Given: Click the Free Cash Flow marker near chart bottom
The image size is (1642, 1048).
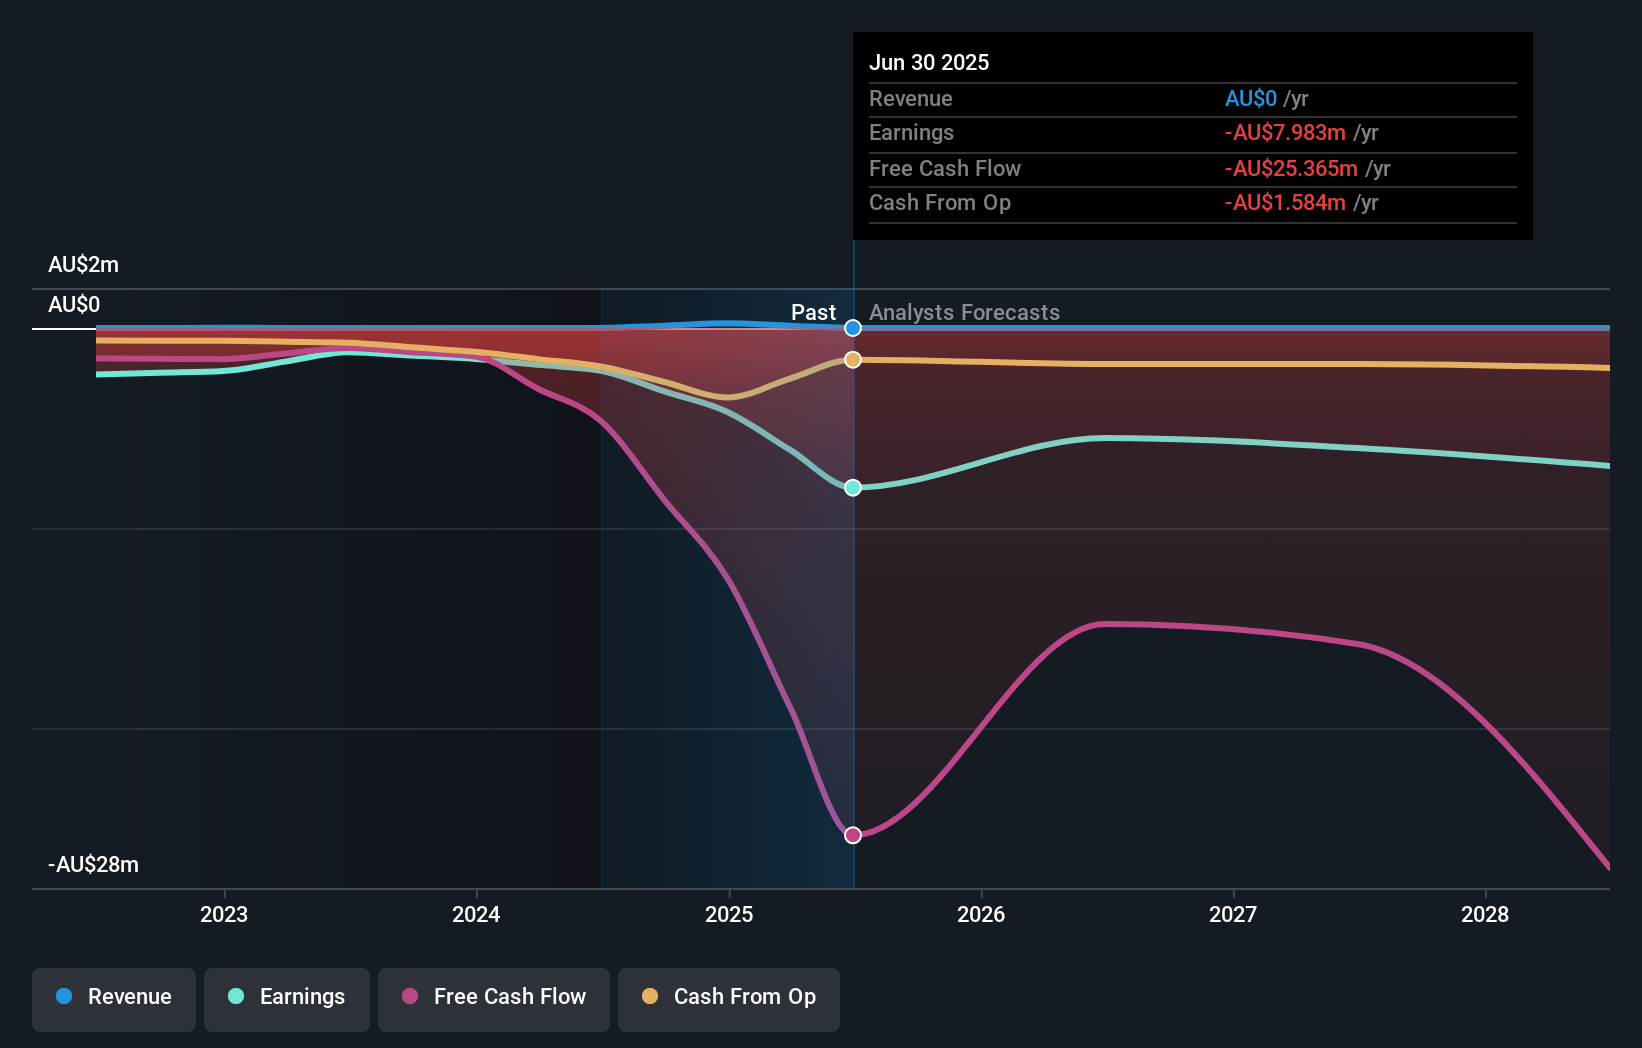Looking at the screenshot, I should point(852,834).
